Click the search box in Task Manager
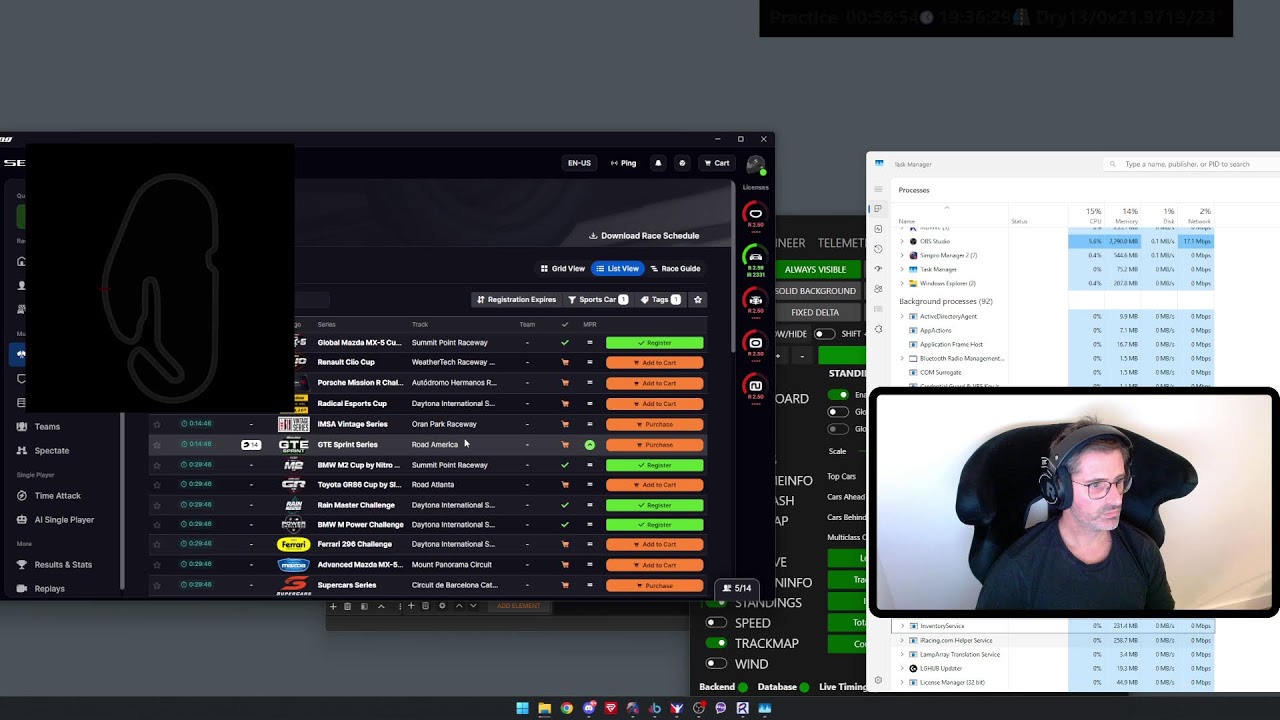1280x720 pixels. click(x=1190, y=164)
